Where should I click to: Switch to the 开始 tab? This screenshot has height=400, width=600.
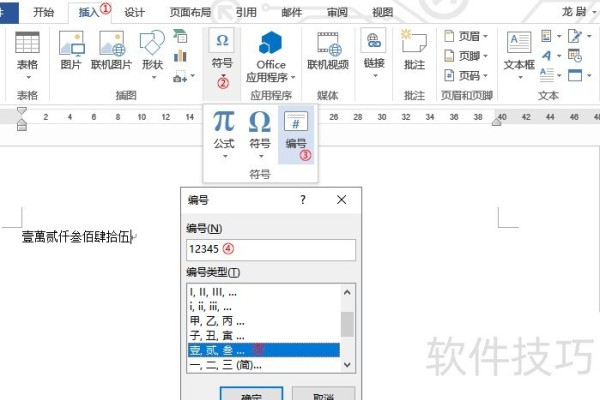click(43, 13)
